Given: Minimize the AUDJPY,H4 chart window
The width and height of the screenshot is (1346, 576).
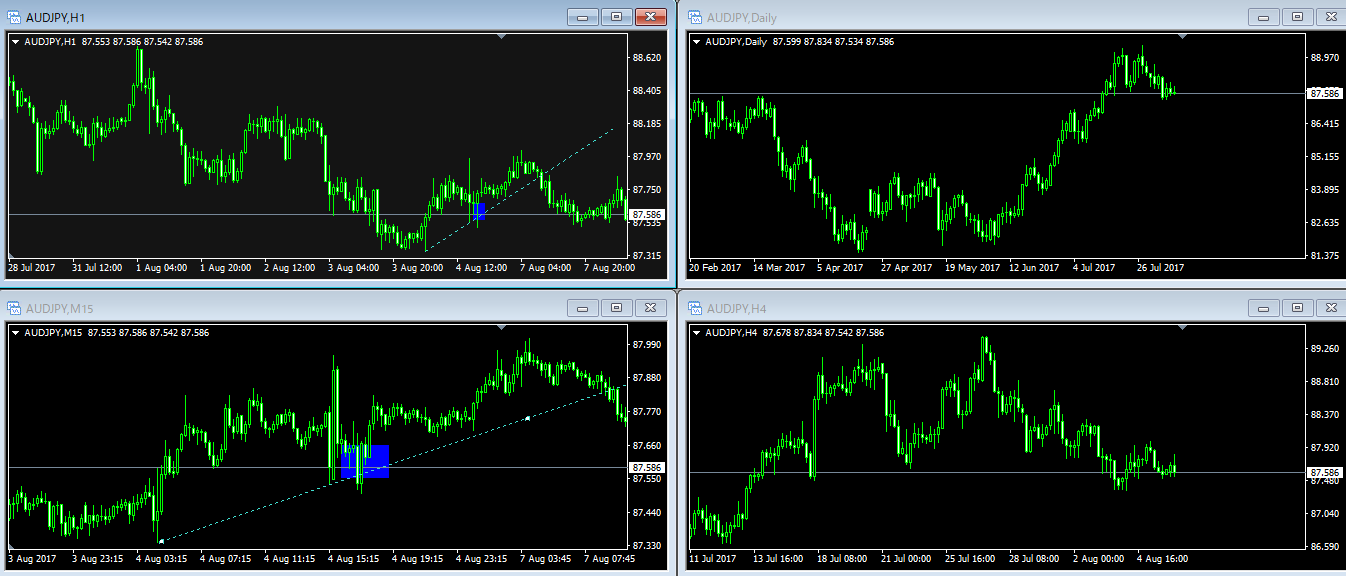Looking at the screenshot, I should (1263, 307).
